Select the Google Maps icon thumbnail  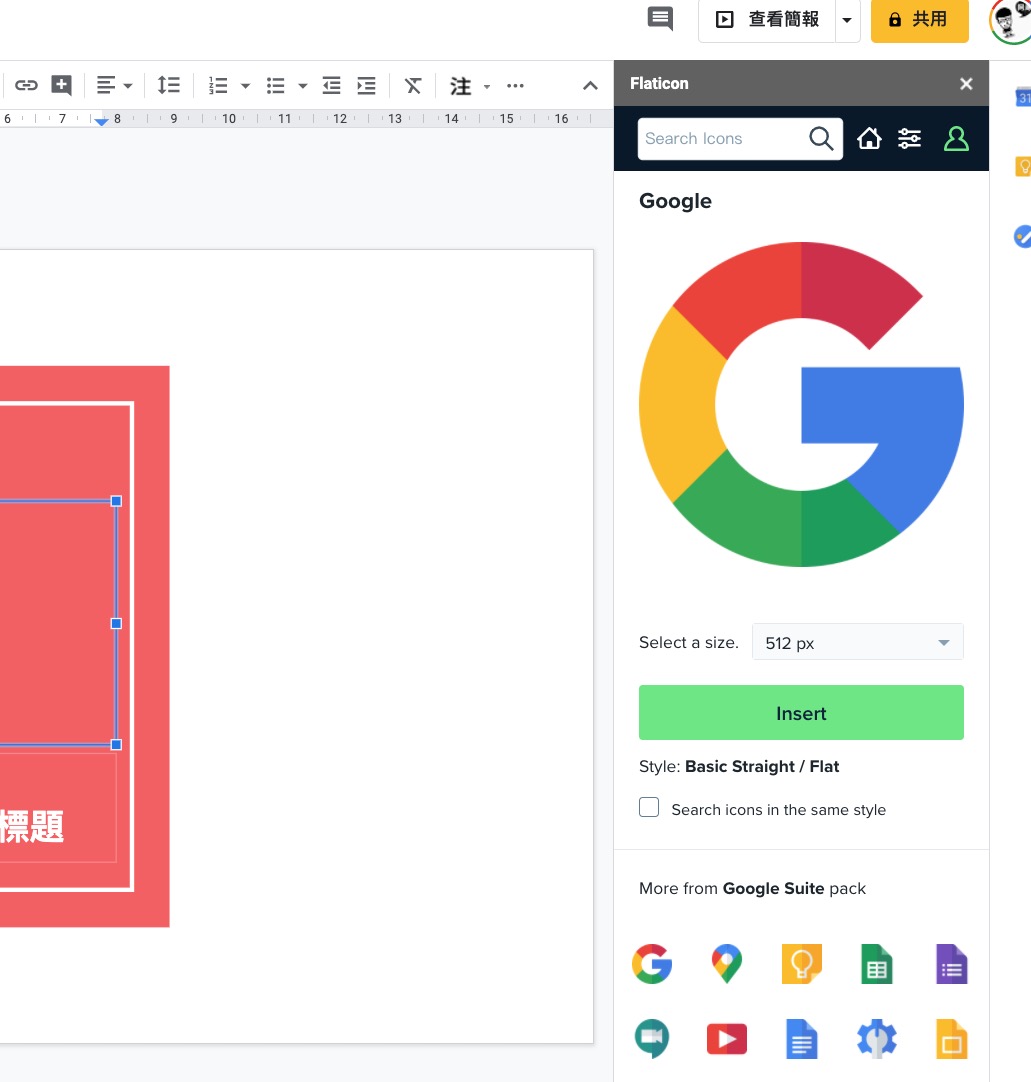(727, 964)
